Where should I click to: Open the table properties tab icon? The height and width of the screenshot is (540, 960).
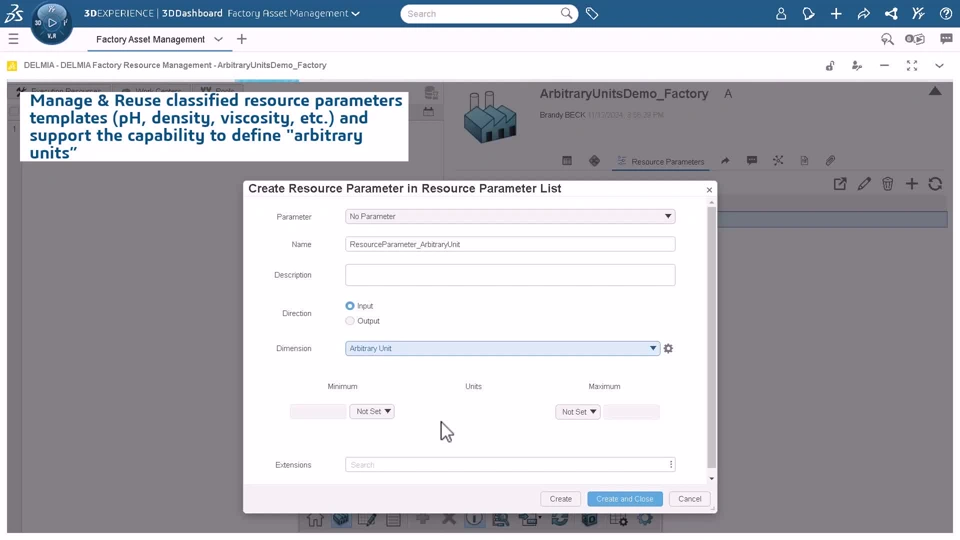567,160
